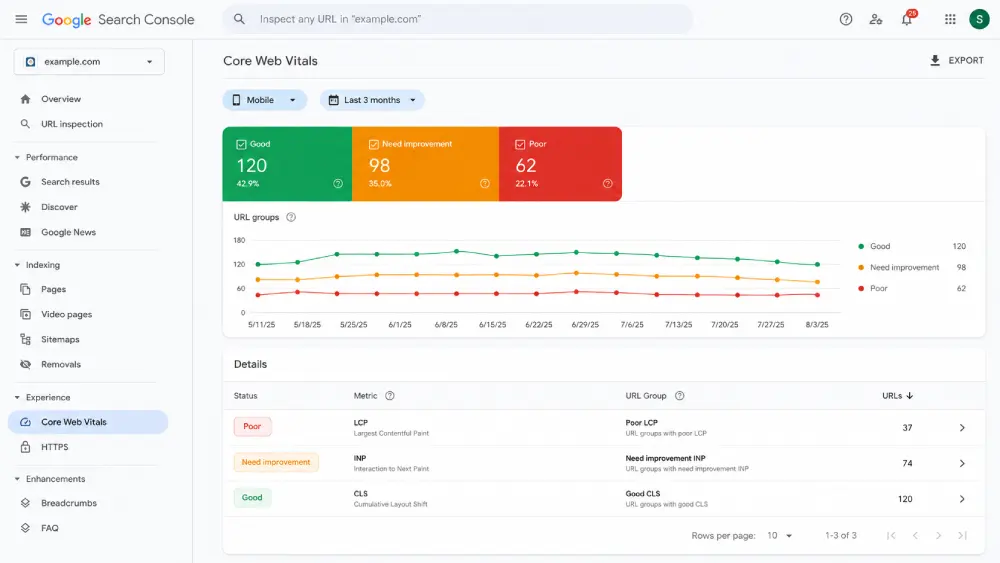Toggle the Poor checkbox
The width and height of the screenshot is (1000, 563).
[520, 145]
